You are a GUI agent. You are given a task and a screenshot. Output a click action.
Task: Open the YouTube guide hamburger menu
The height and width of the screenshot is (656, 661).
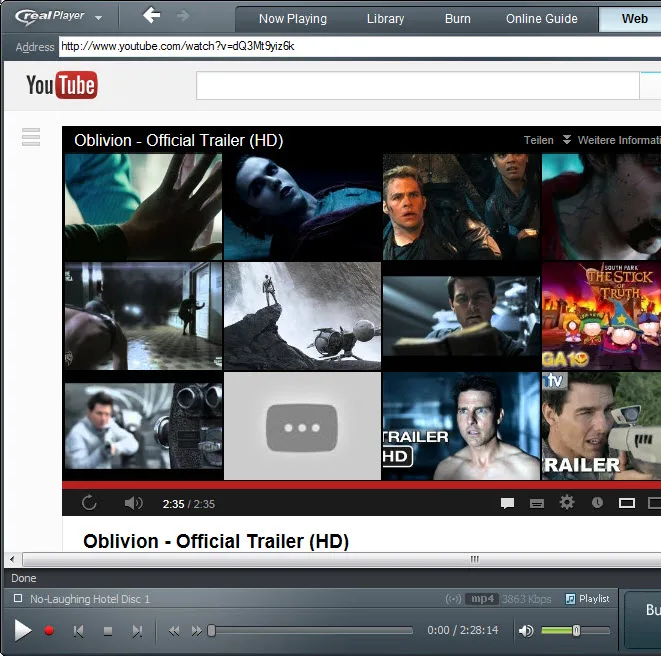click(31, 137)
